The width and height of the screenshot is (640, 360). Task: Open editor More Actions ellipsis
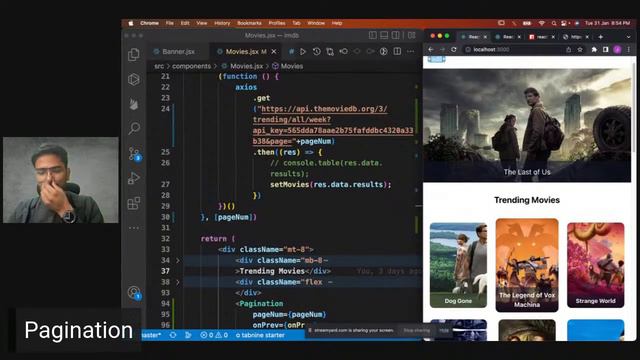coord(411,51)
